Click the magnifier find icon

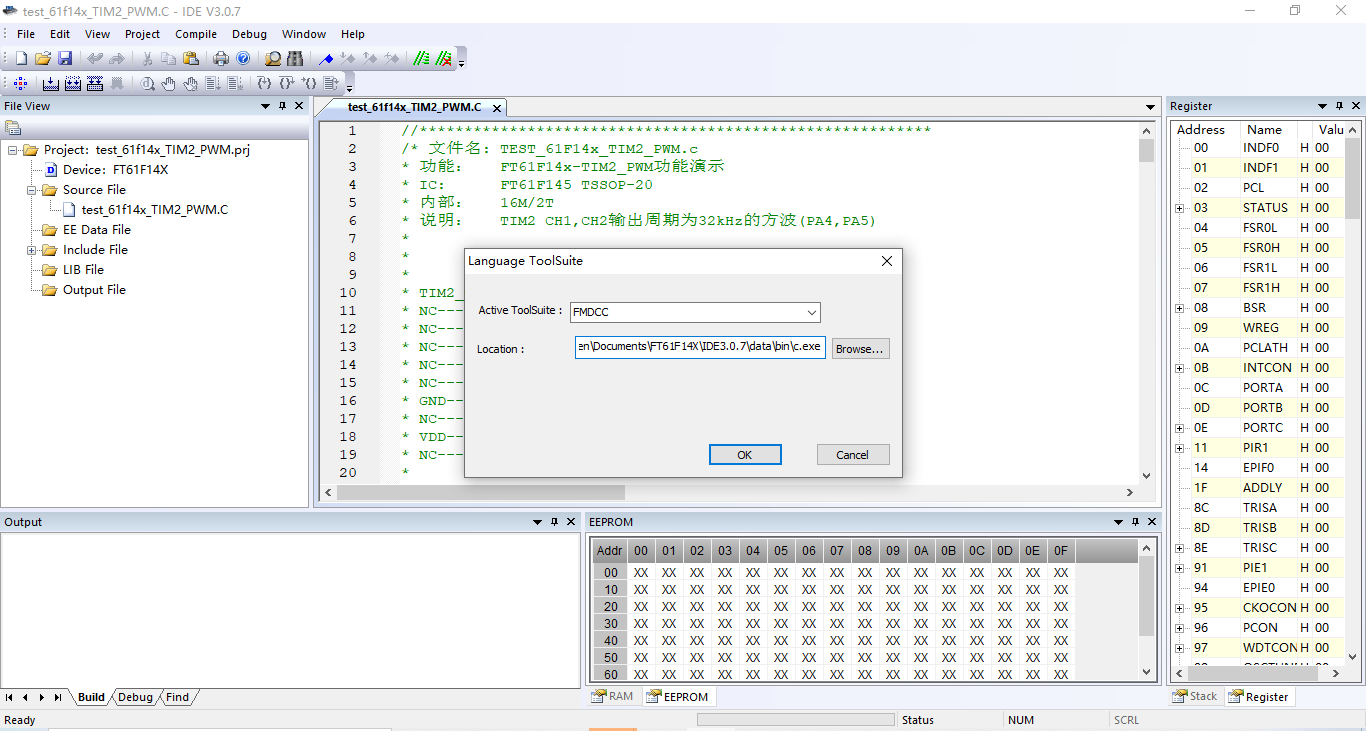coord(273,59)
